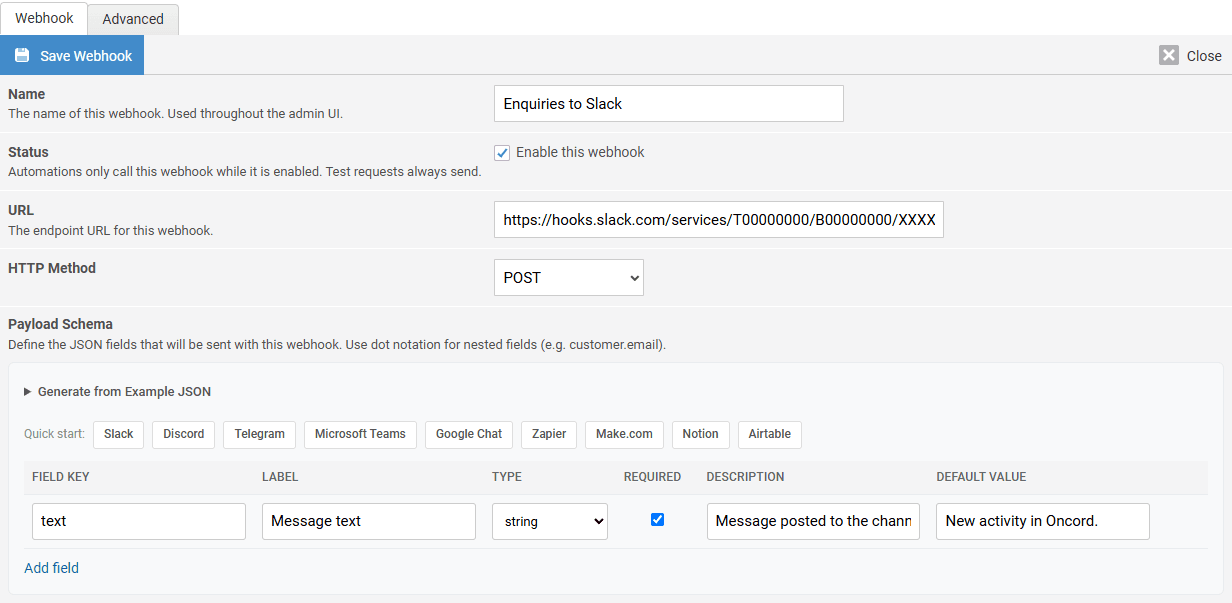Expand Generate from Example JSON

coord(117,392)
